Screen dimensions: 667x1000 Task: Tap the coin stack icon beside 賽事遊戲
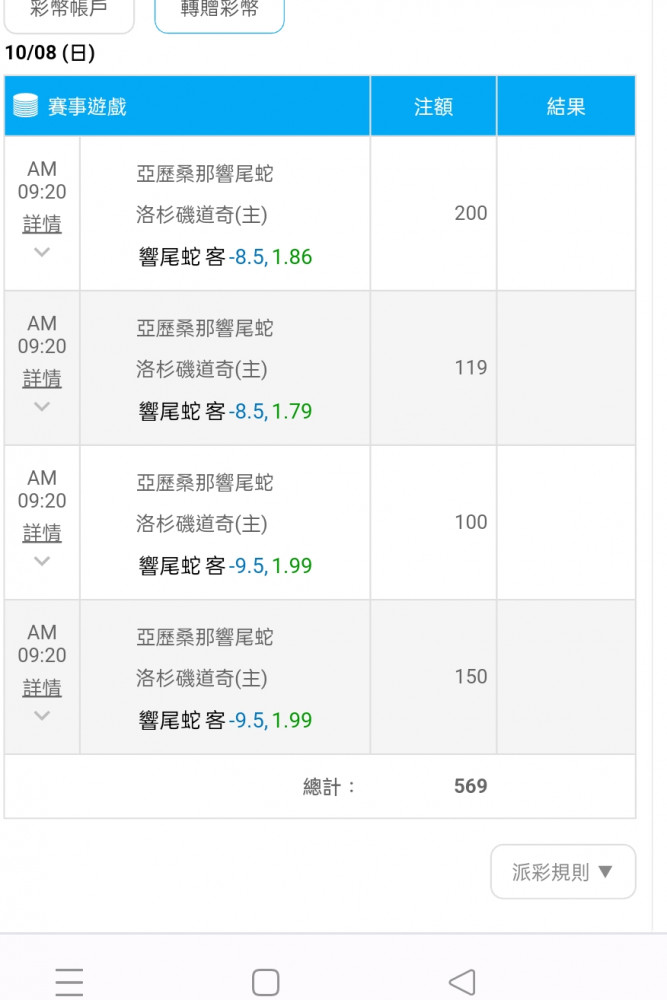tap(26, 106)
